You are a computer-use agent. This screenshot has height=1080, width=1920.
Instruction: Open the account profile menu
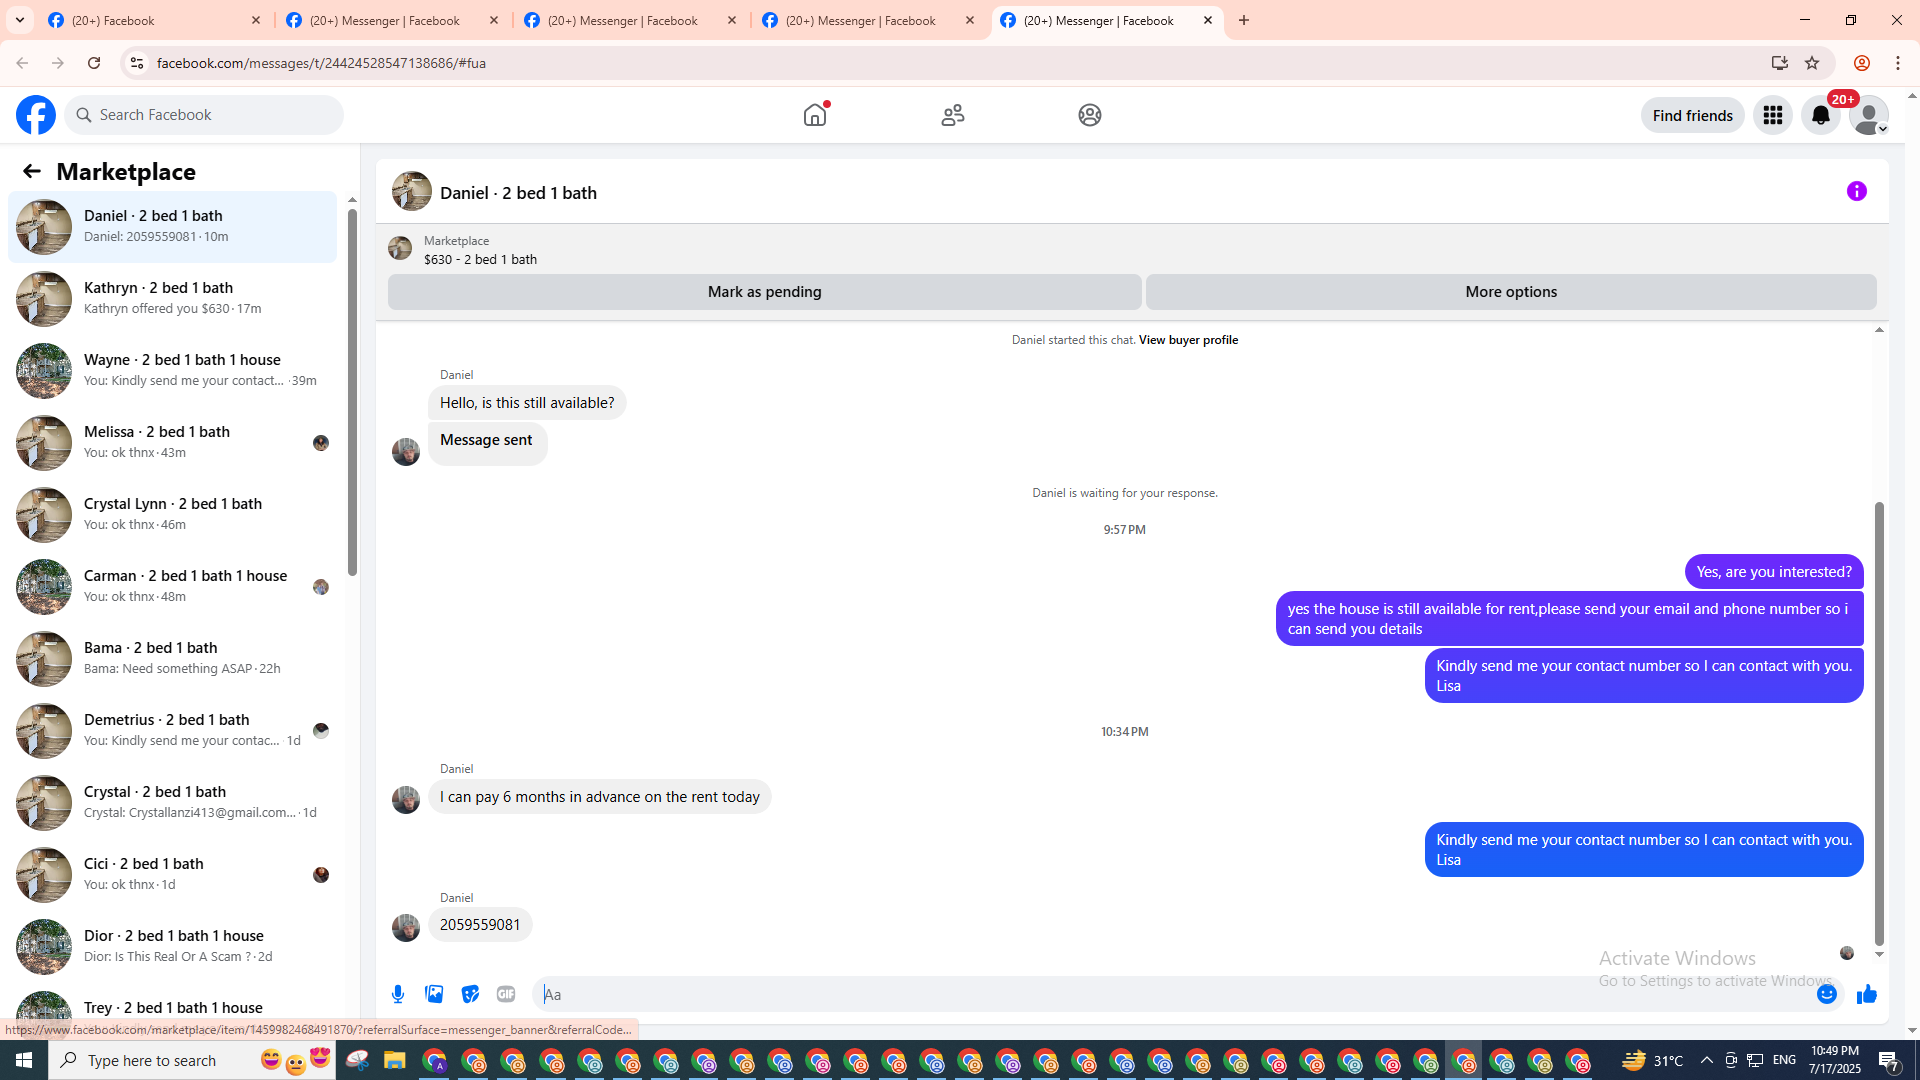coord(1869,115)
